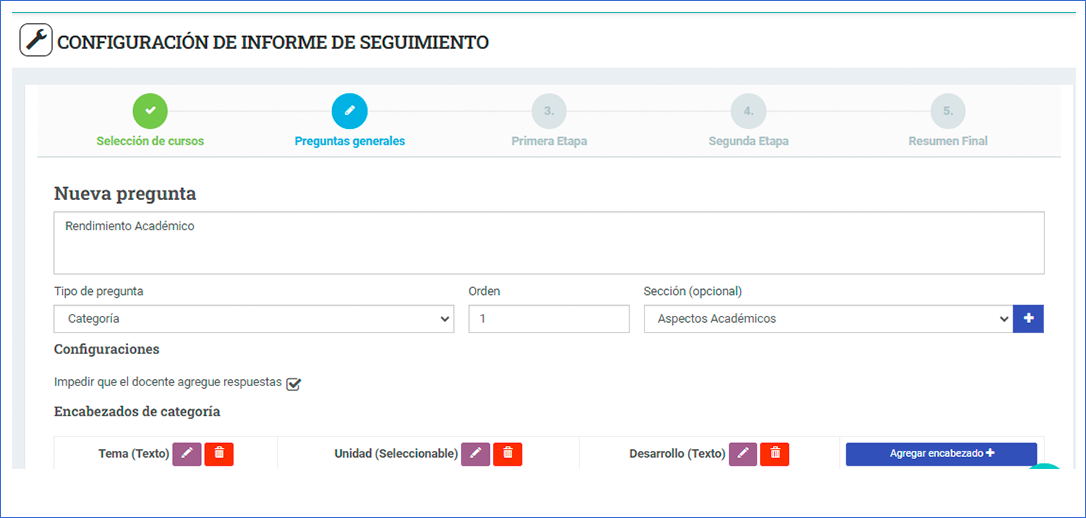Viewport: 1086px width, 518px height.
Task: Edit the Unidad (Seleccionable) header
Action: (475, 454)
